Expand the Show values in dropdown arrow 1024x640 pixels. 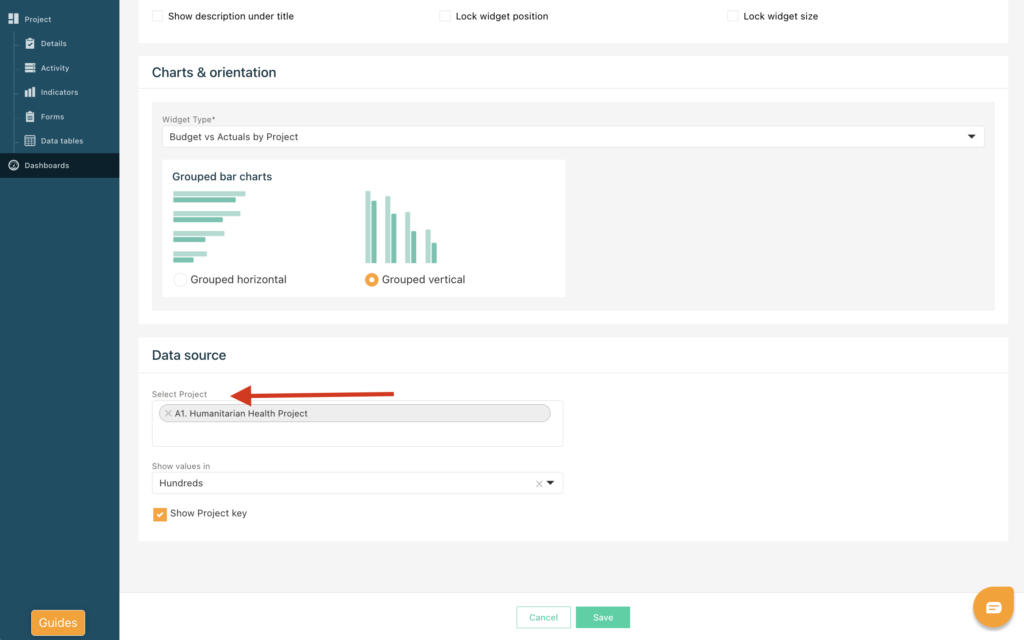pos(551,483)
